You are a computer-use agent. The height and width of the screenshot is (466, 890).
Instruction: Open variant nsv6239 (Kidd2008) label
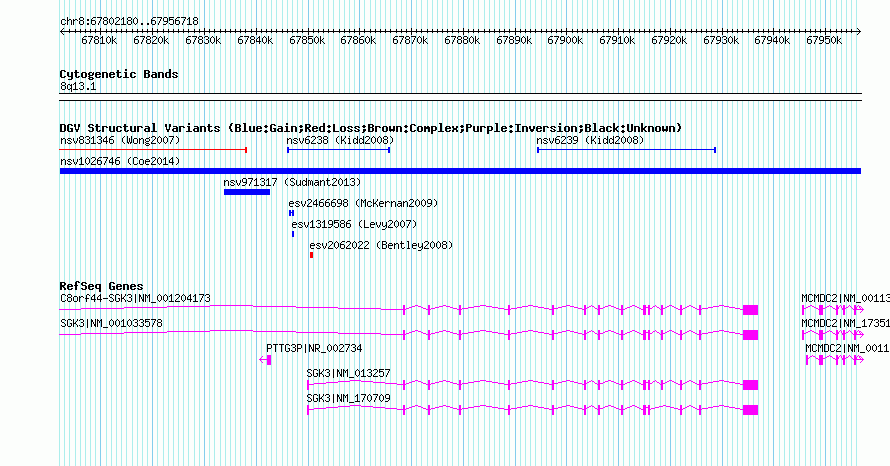point(590,140)
